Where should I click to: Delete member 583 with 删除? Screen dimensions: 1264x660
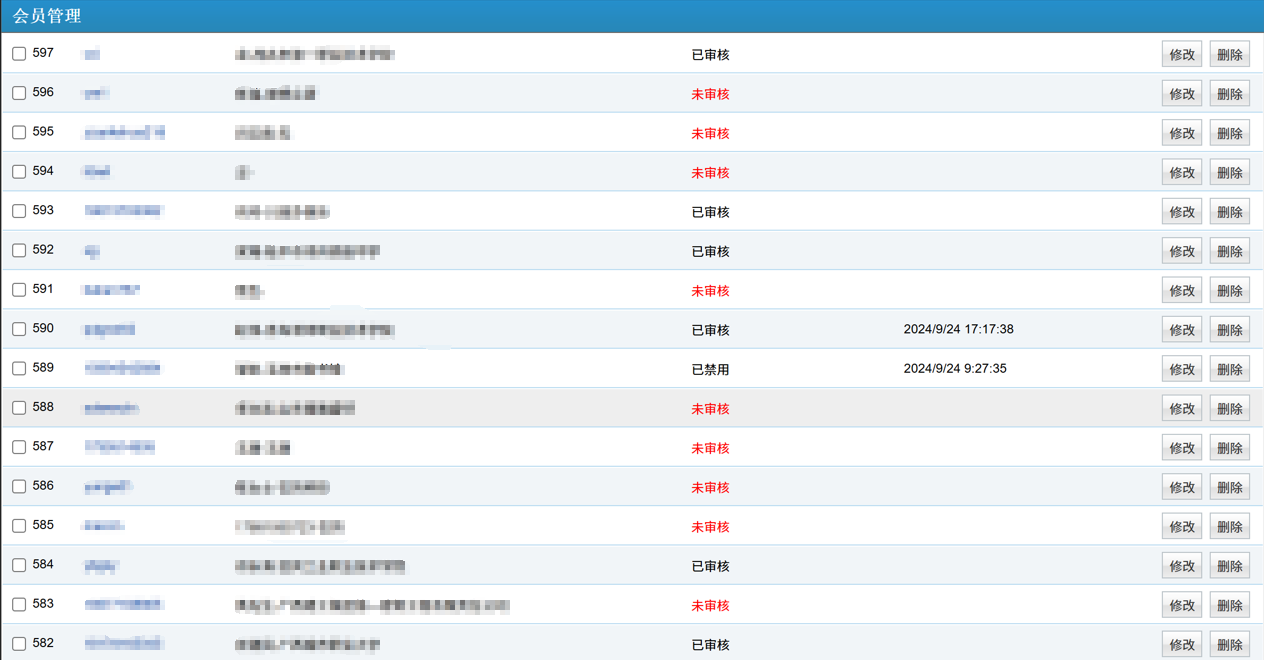[1229, 606]
